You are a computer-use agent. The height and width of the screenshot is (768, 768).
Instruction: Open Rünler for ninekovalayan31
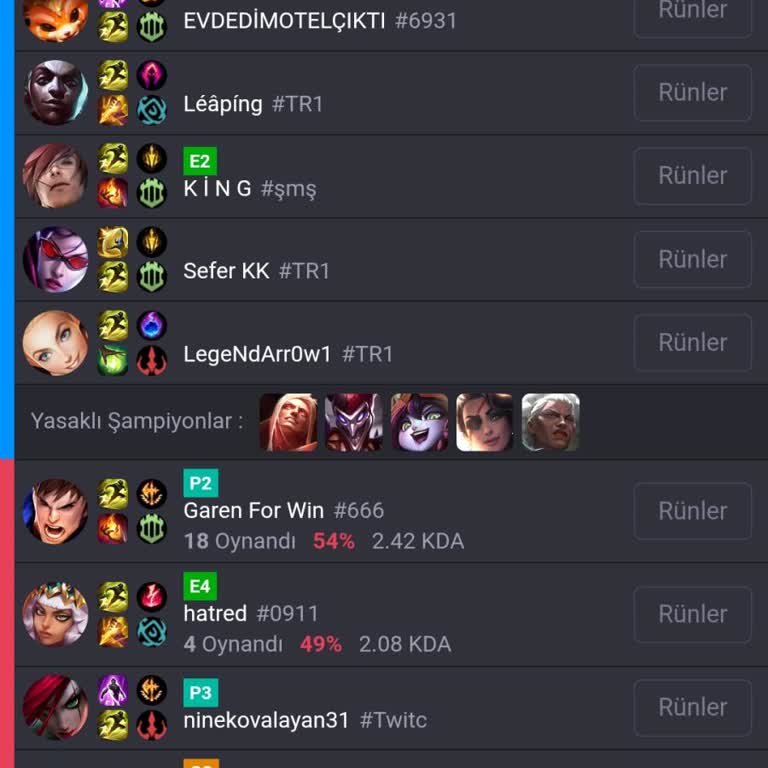click(x=692, y=708)
